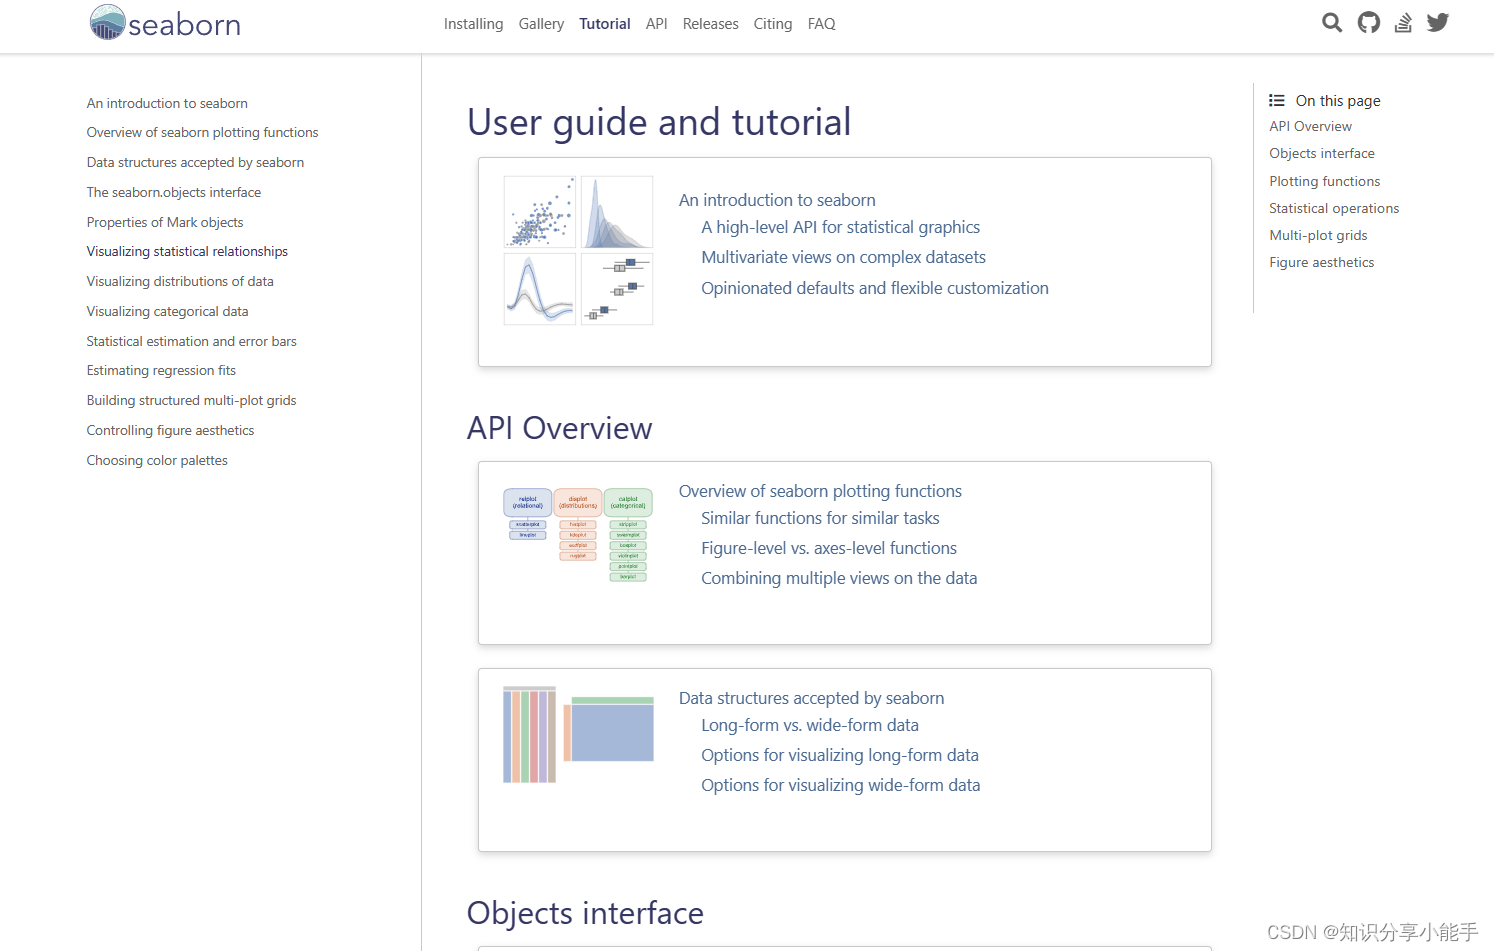
Task: Open The seaborn.objects interface link
Action: tap(174, 192)
